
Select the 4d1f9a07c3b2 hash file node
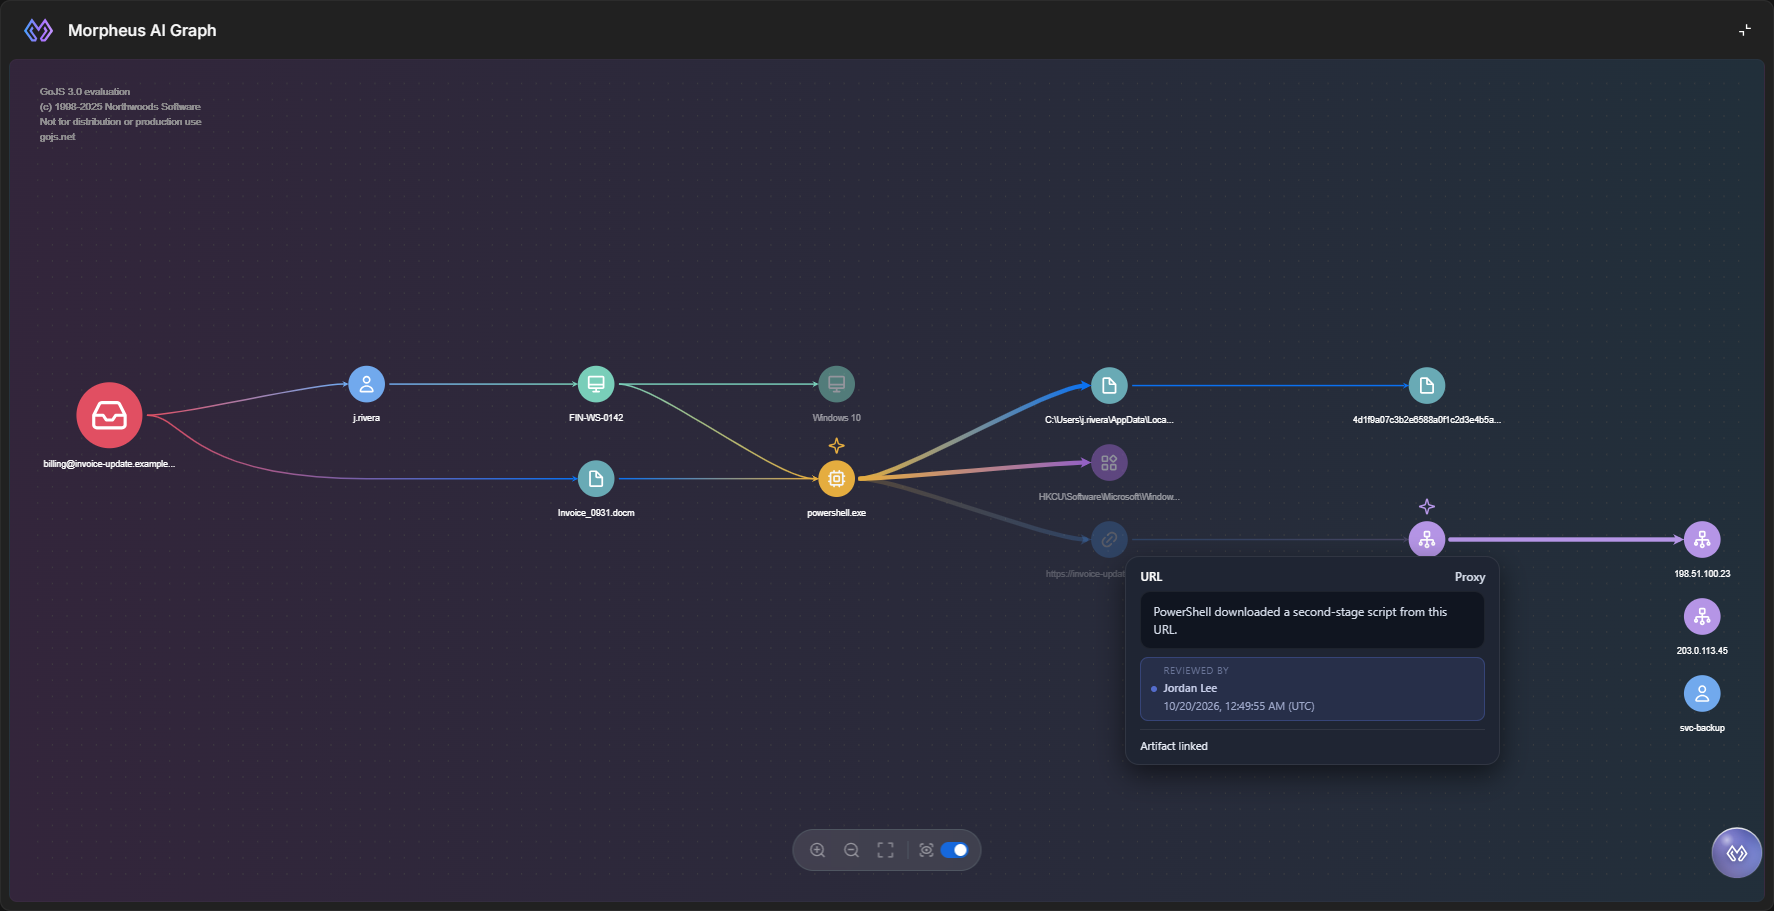[1427, 386]
